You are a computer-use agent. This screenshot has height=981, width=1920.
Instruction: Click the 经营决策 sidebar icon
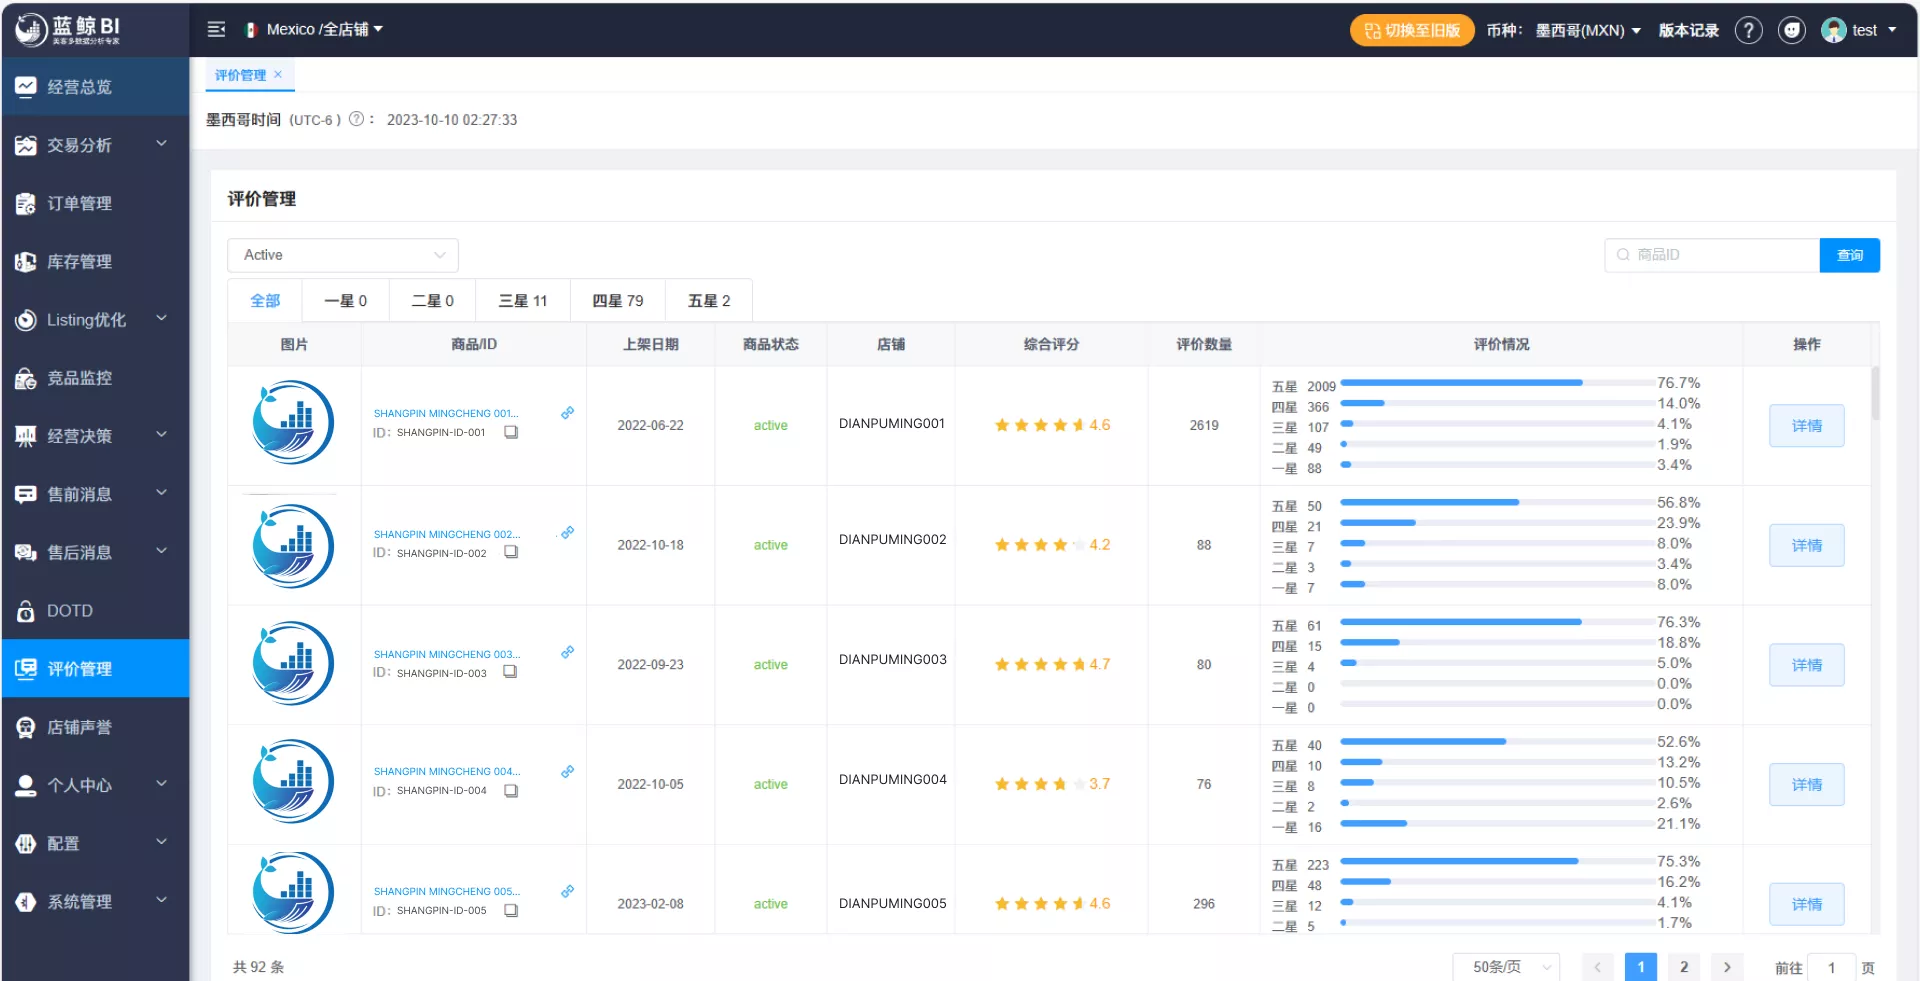pos(26,436)
